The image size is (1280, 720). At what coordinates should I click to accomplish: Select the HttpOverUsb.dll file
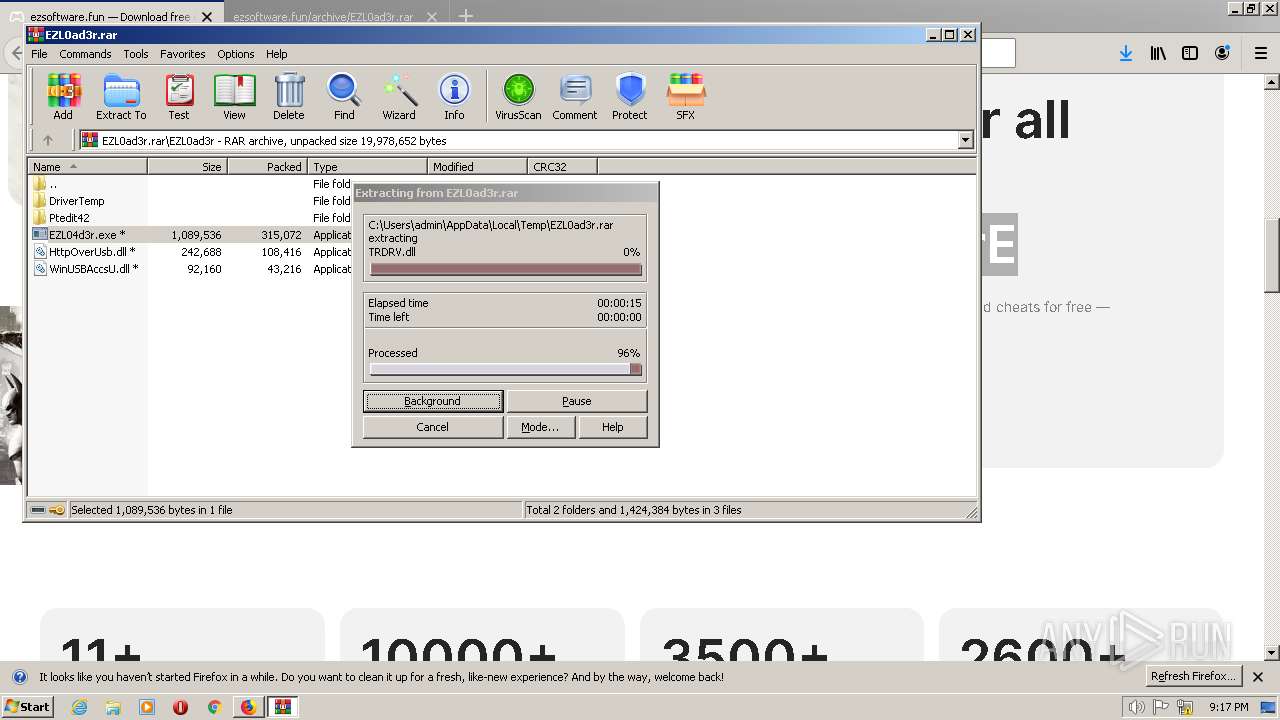point(91,252)
